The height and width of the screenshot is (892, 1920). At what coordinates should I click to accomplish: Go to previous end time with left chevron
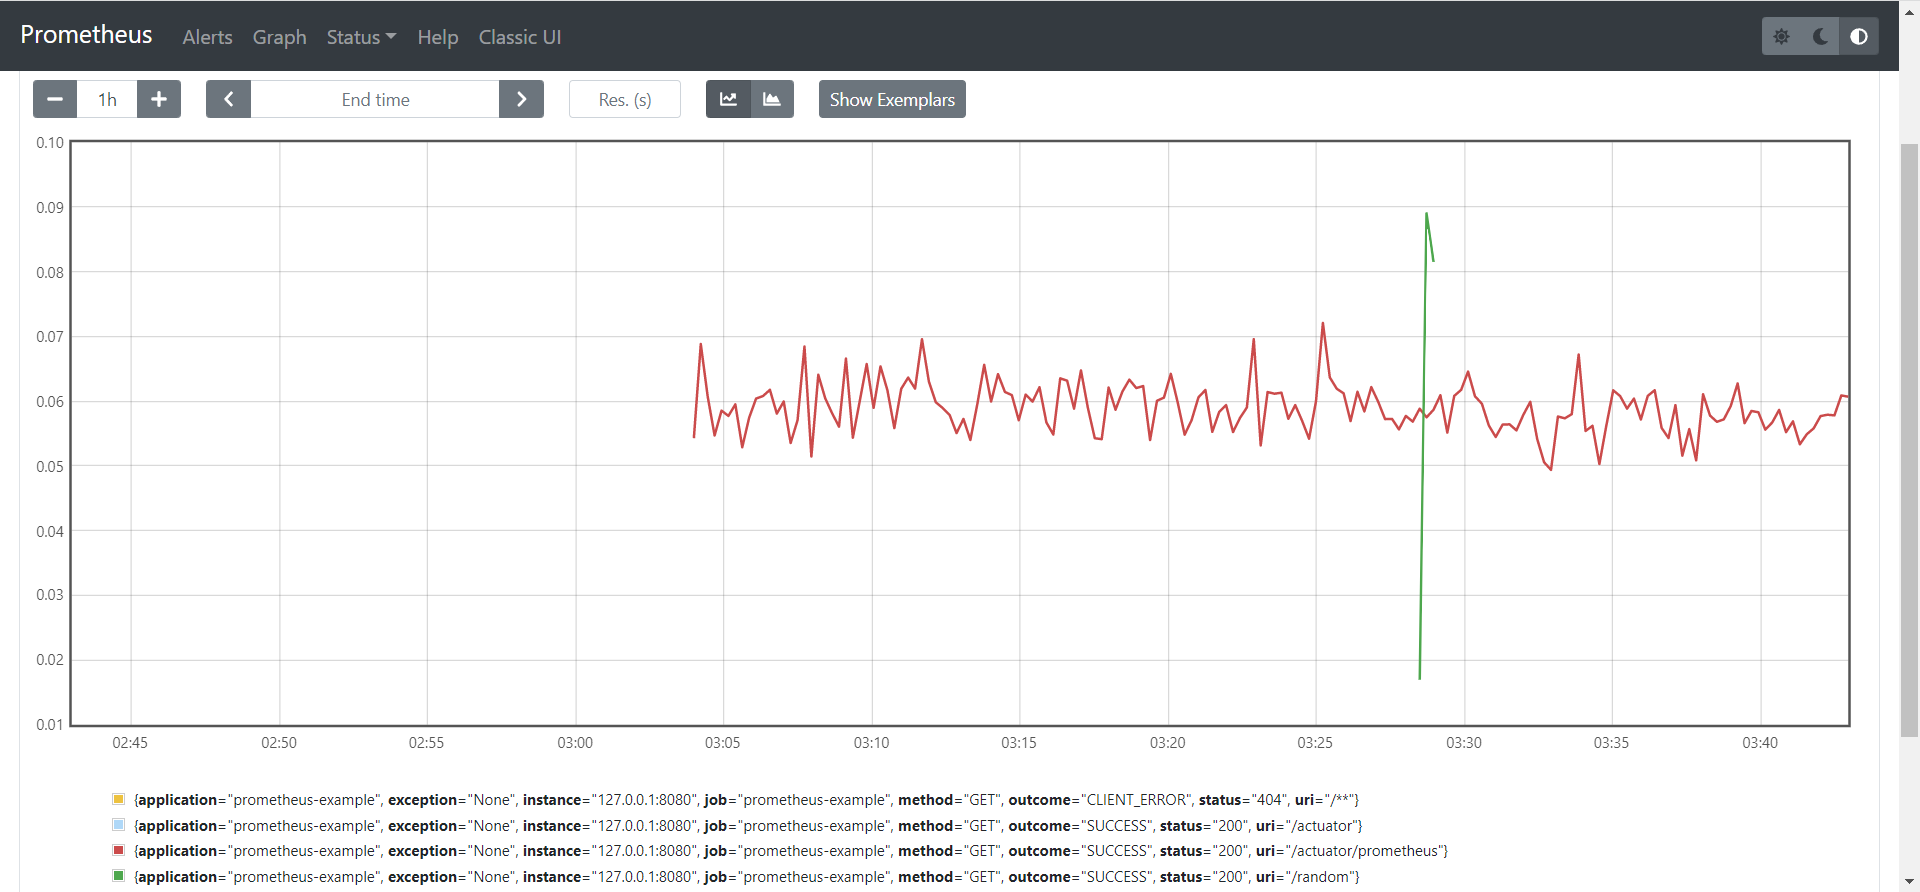(x=228, y=99)
